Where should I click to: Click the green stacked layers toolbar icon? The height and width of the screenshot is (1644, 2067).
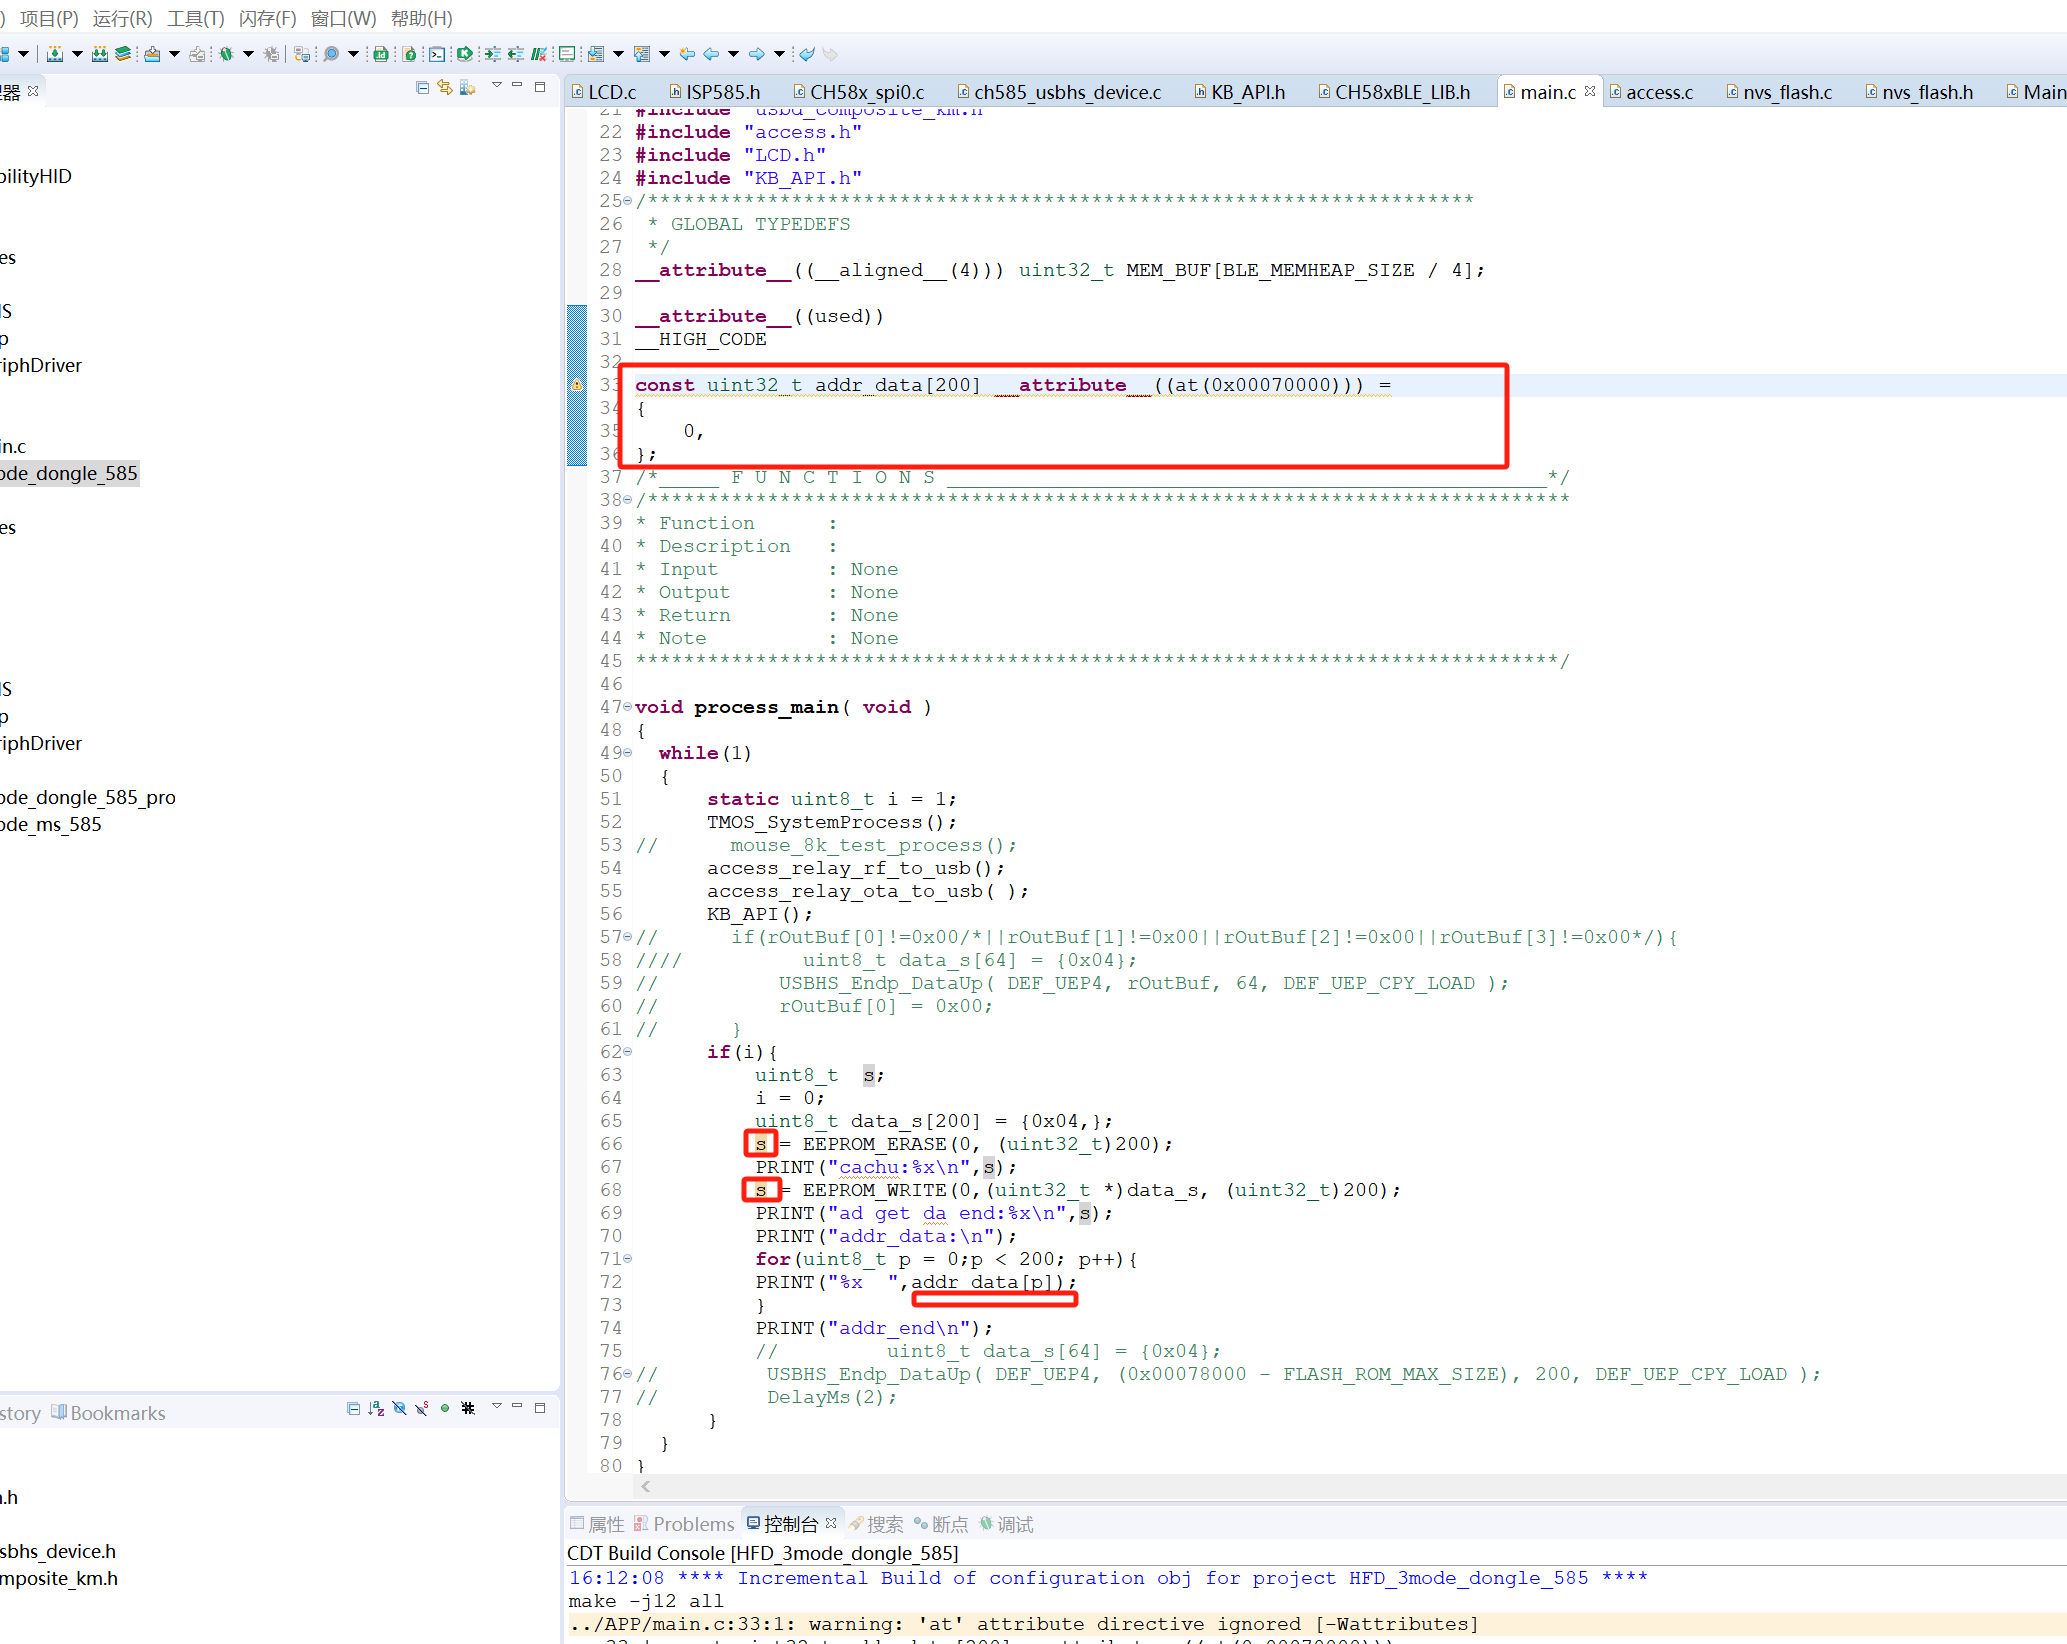point(123,54)
